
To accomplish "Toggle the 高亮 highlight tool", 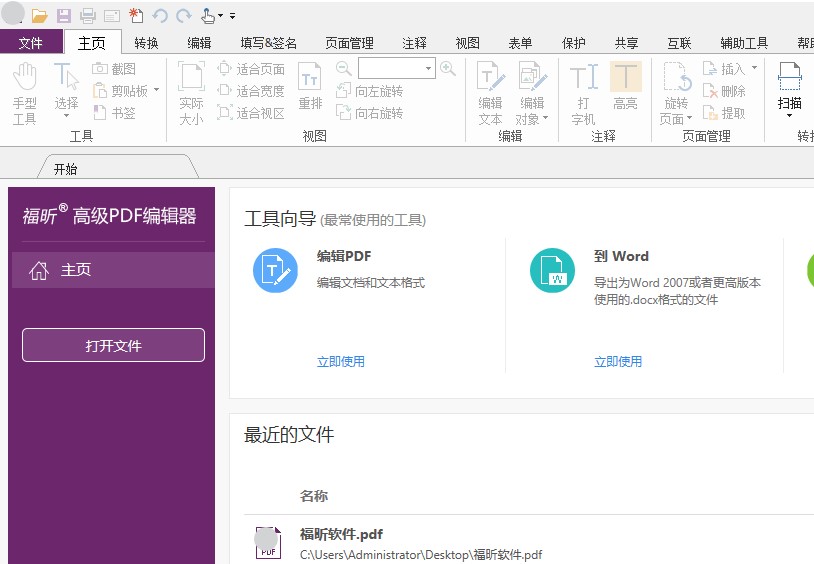I will click(626, 86).
